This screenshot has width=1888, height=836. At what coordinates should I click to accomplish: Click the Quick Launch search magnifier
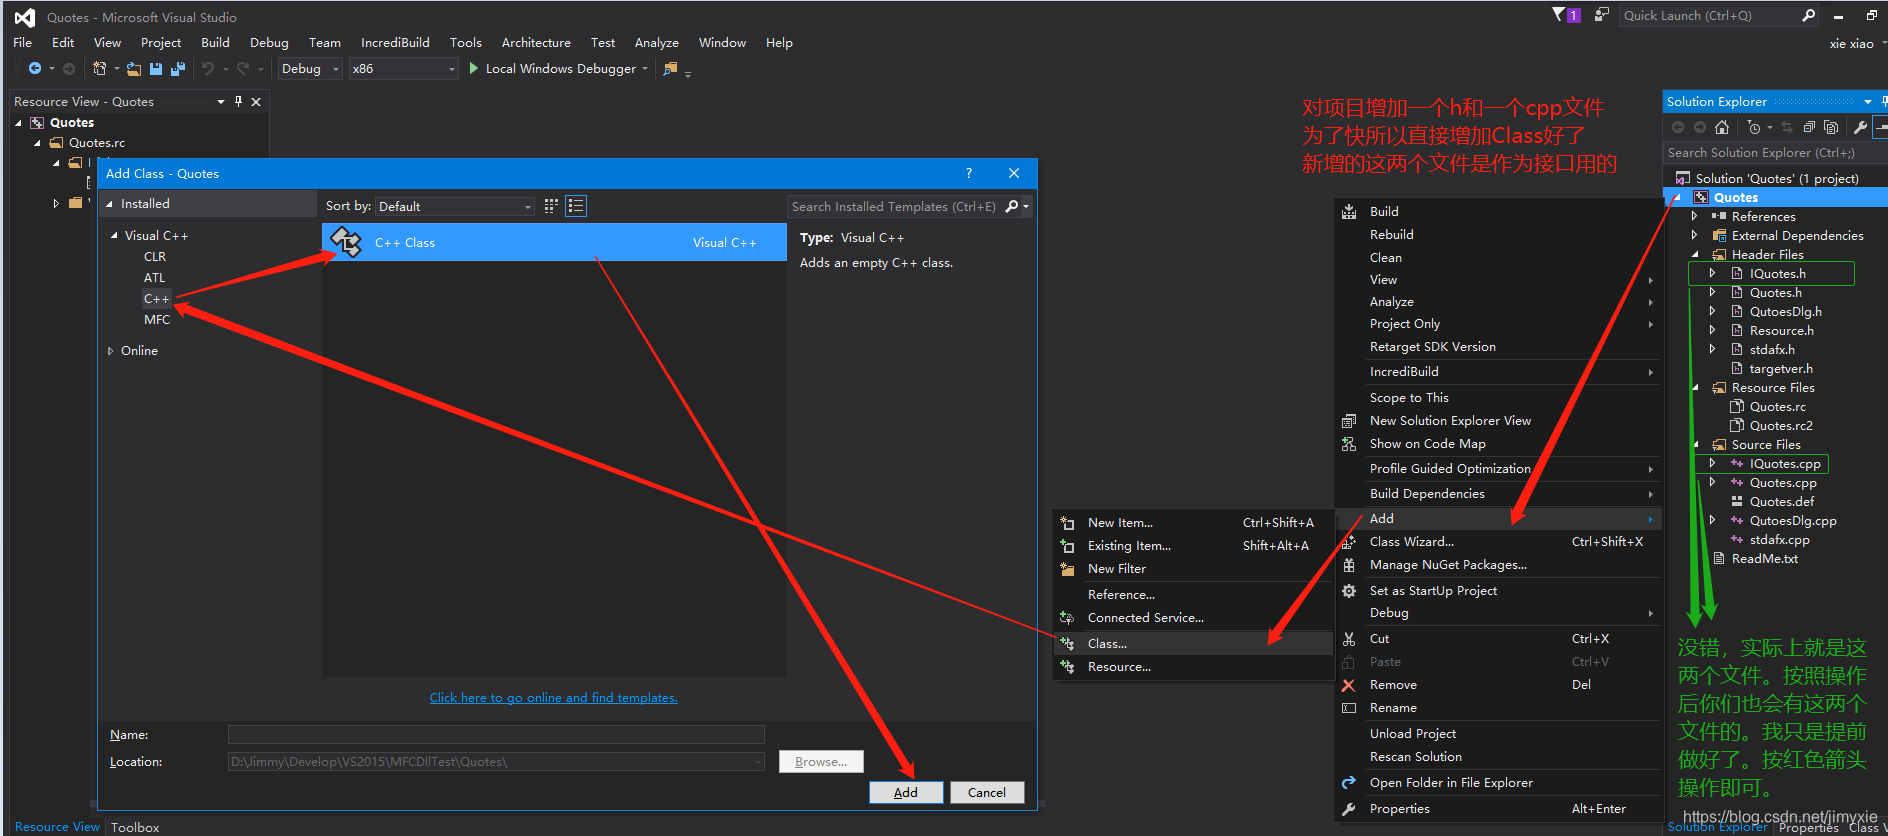pyautogui.click(x=1808, y=15)
